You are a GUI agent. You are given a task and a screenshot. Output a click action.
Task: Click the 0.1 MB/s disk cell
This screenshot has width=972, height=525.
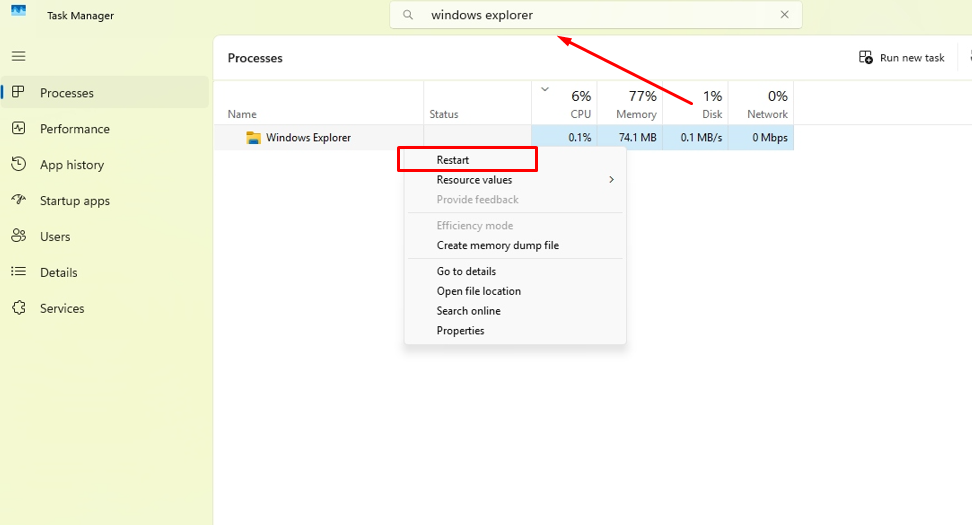[x=696, y=138]
